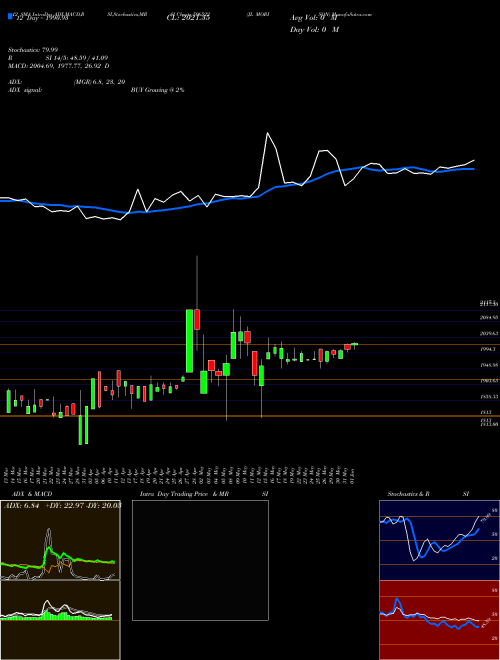Open the MACD histogram mini chart
This screenshot has height=660, width=500.
click(x=60, y=620)
